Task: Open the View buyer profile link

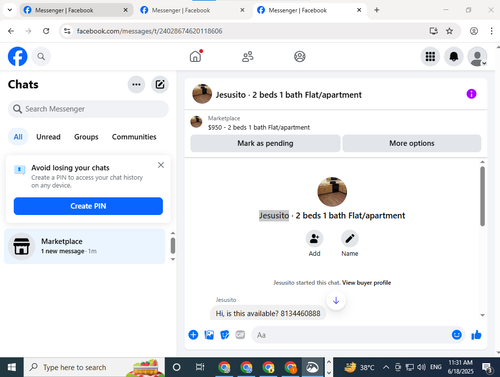Action: [366, 283]
